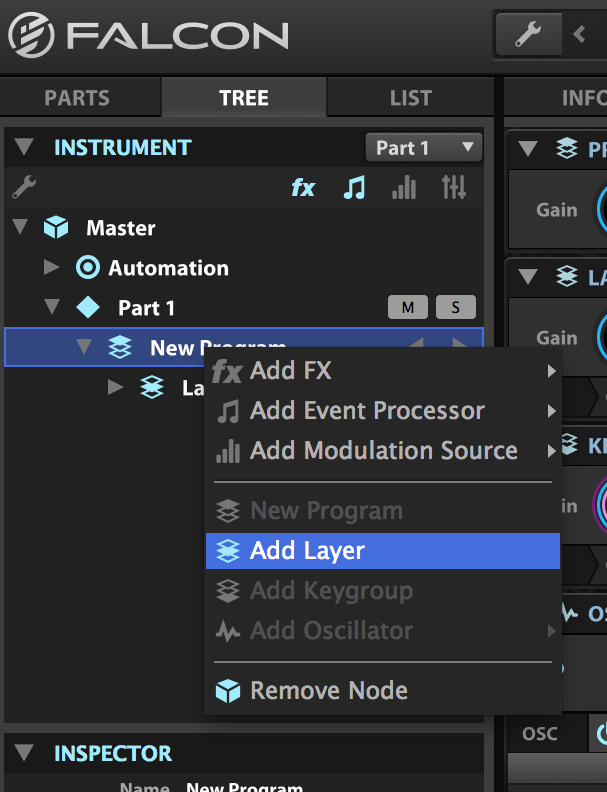Click the Layer node stack icon
The image size is (607, 792).
[152, 387]
